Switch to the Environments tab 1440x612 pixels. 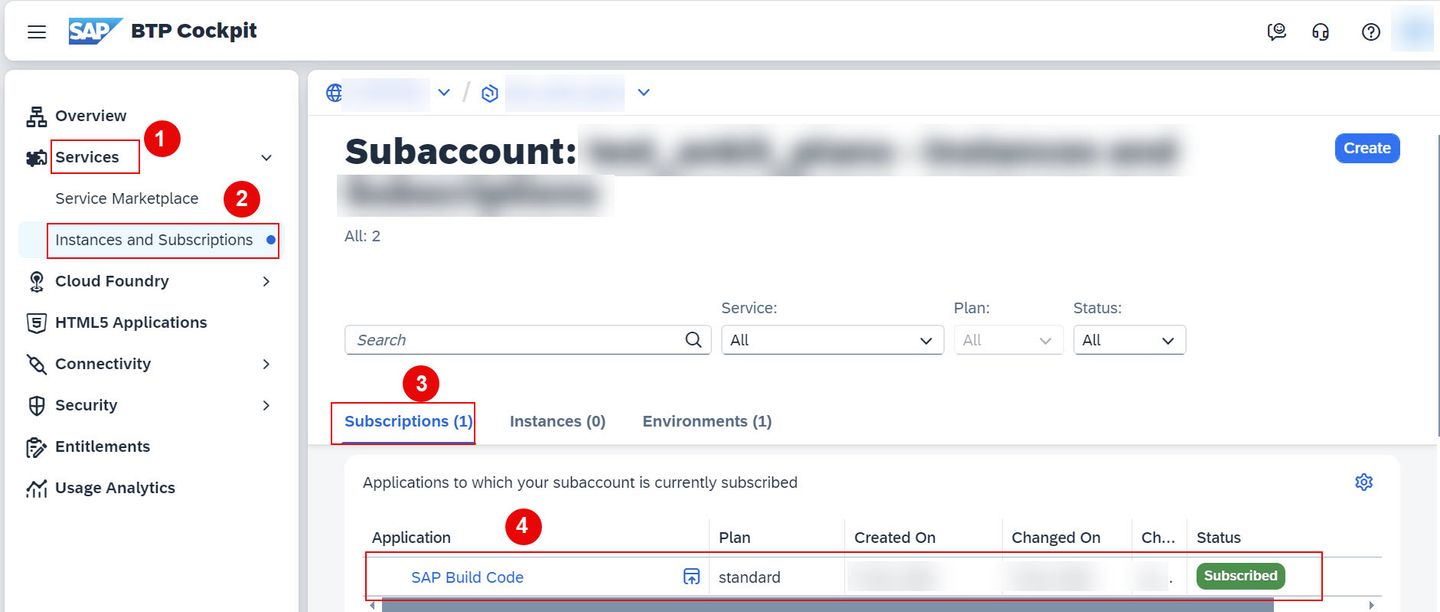[707, 421]
